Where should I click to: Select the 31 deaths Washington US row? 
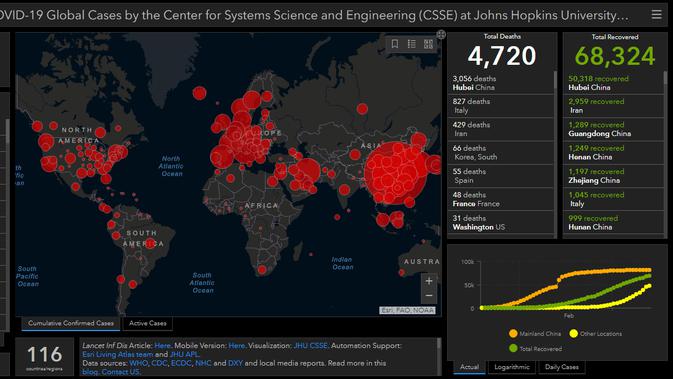(500, 223)
